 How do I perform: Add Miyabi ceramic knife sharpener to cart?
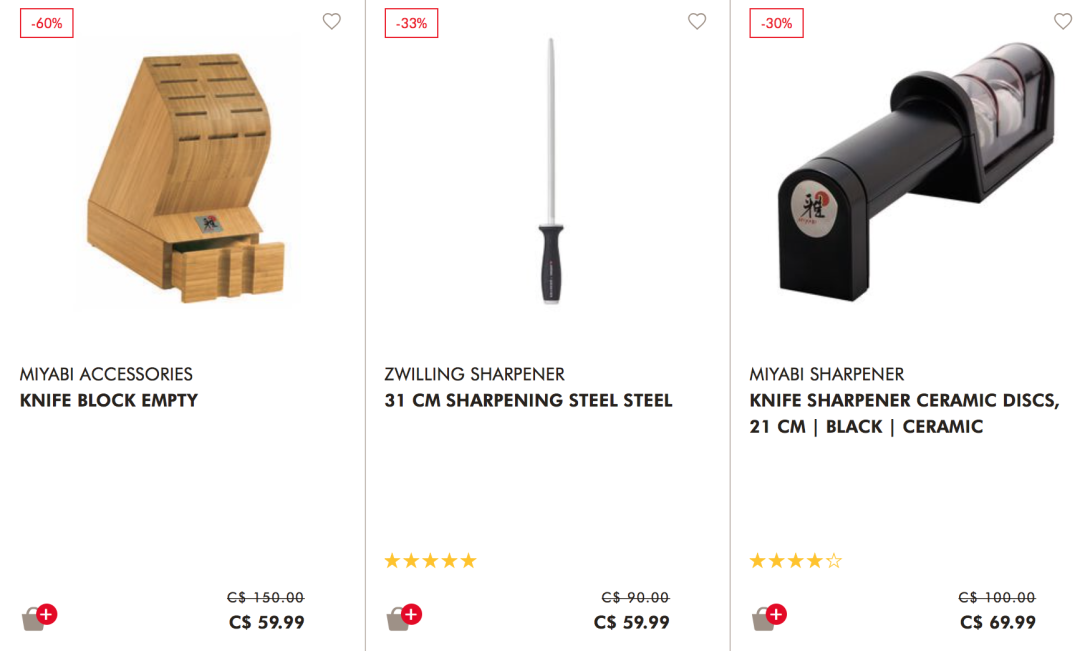(x=769, y=617)
